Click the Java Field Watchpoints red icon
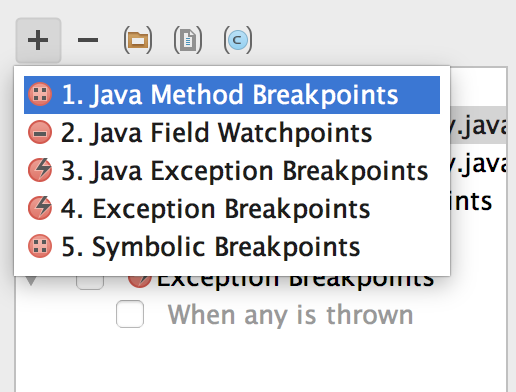 pyautogui.click(x=40, y=132)
